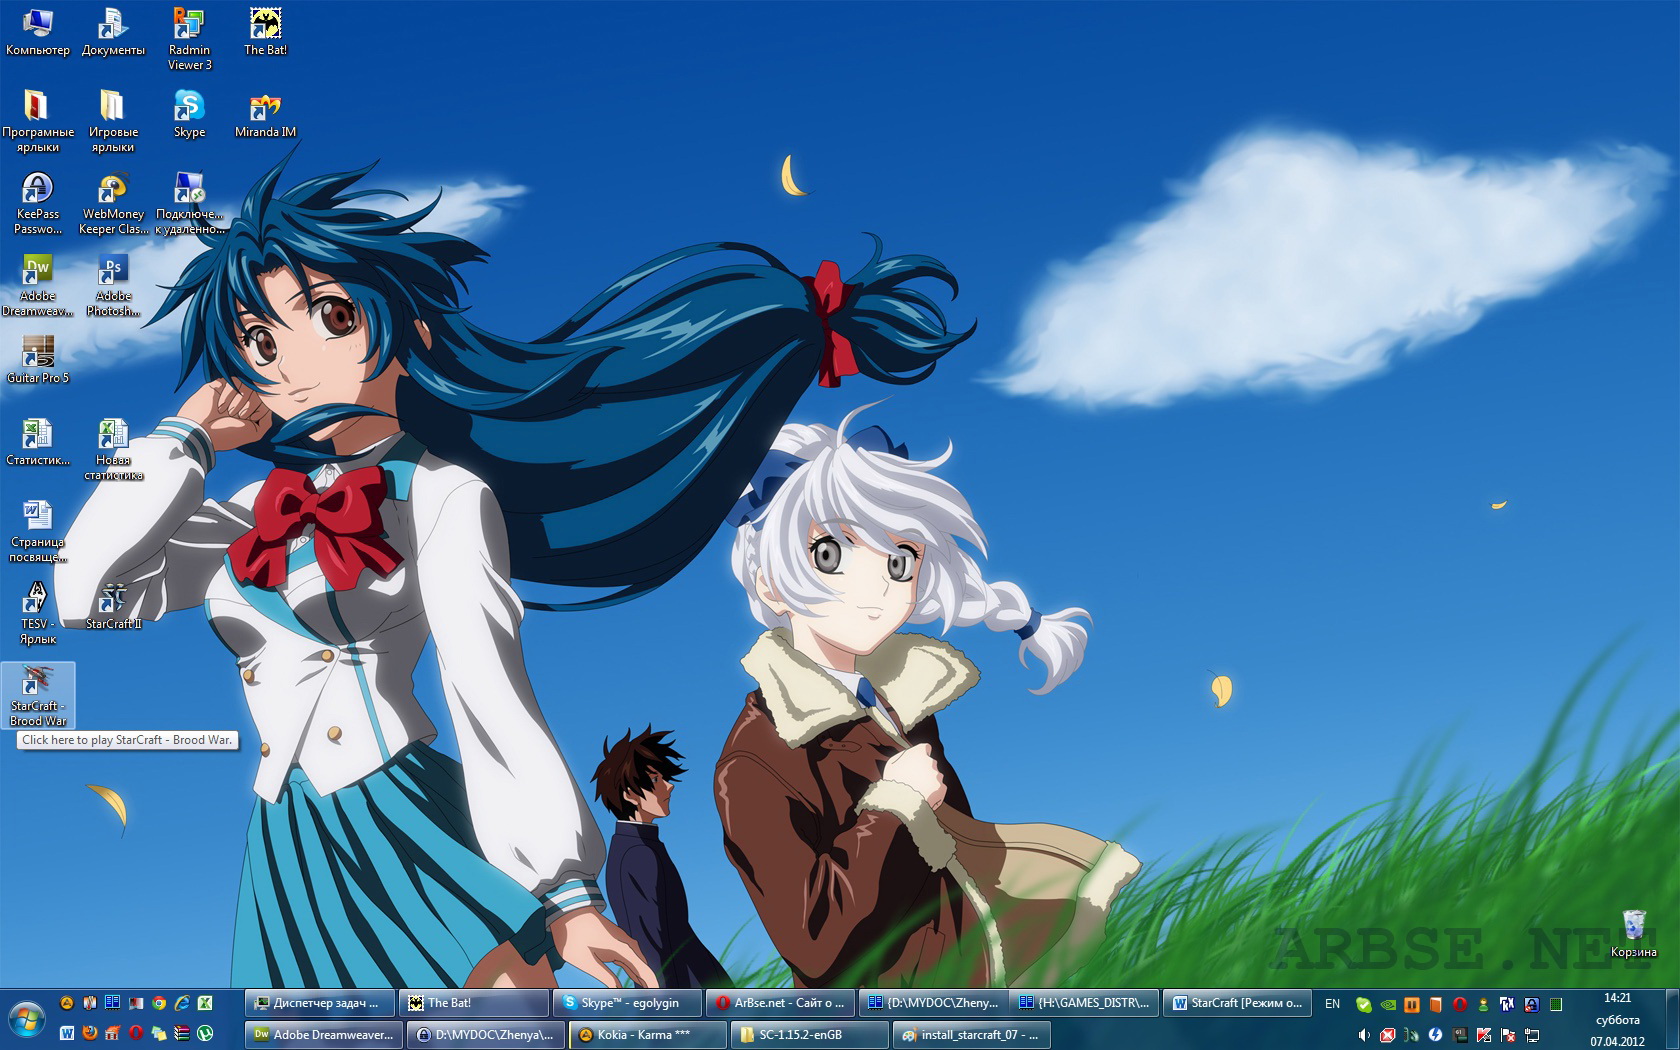Open KeePass Password shortcut
Viewport: 1680px width, 1050px height.
[37, 203]
